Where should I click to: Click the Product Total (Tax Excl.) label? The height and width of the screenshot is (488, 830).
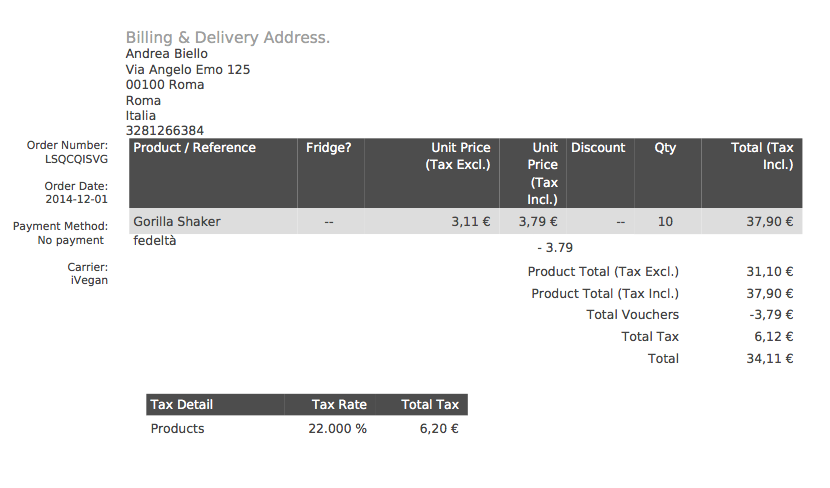pos(603,272)
